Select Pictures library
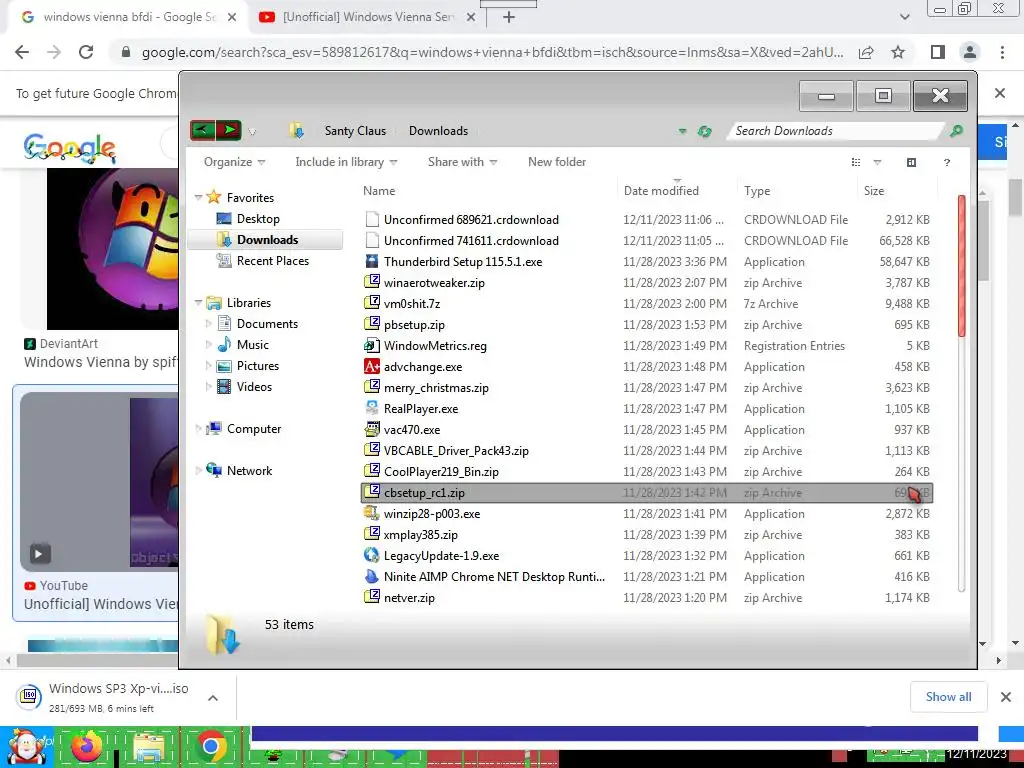 [257, 366]
